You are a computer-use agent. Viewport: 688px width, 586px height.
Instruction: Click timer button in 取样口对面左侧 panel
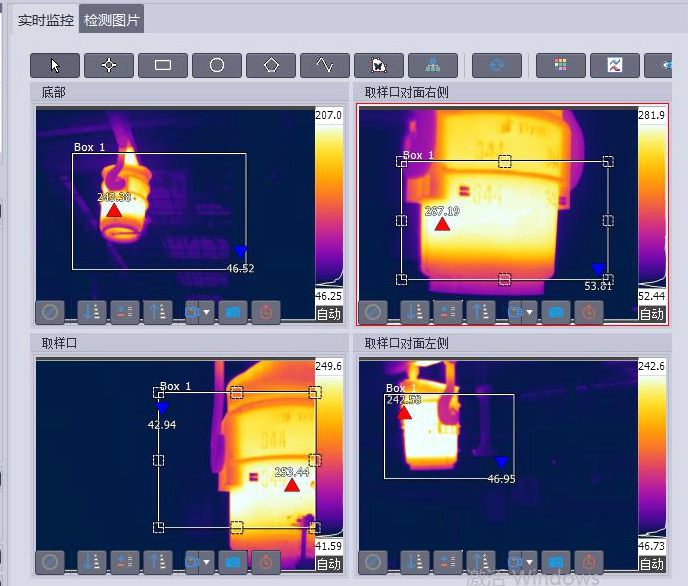click(589, 563)
